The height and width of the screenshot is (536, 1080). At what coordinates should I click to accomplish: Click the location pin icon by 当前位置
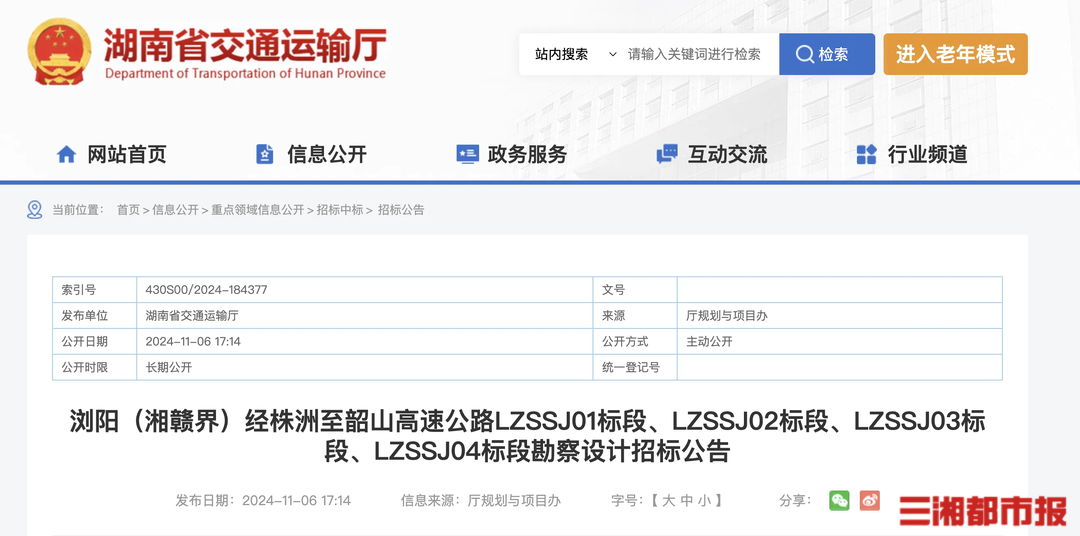(35, 210)
